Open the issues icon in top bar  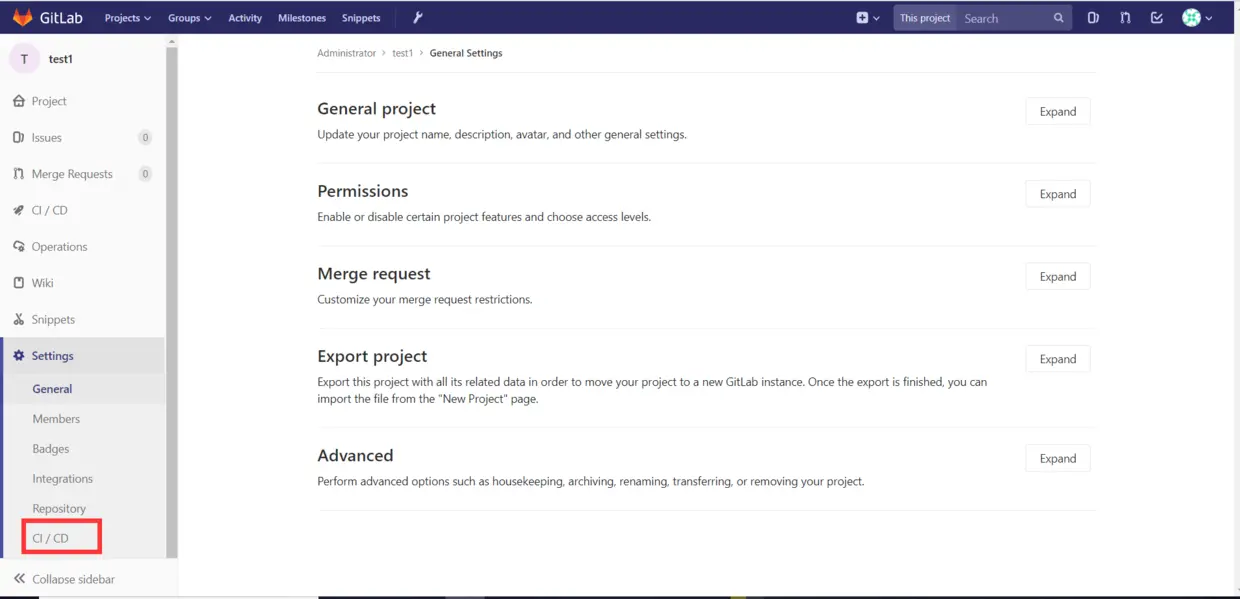pyautogui.click(x=1093, y=18)
